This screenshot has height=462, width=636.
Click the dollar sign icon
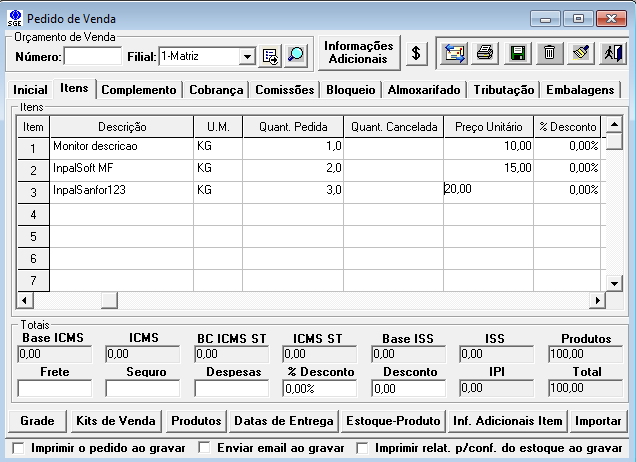point(417,53)
